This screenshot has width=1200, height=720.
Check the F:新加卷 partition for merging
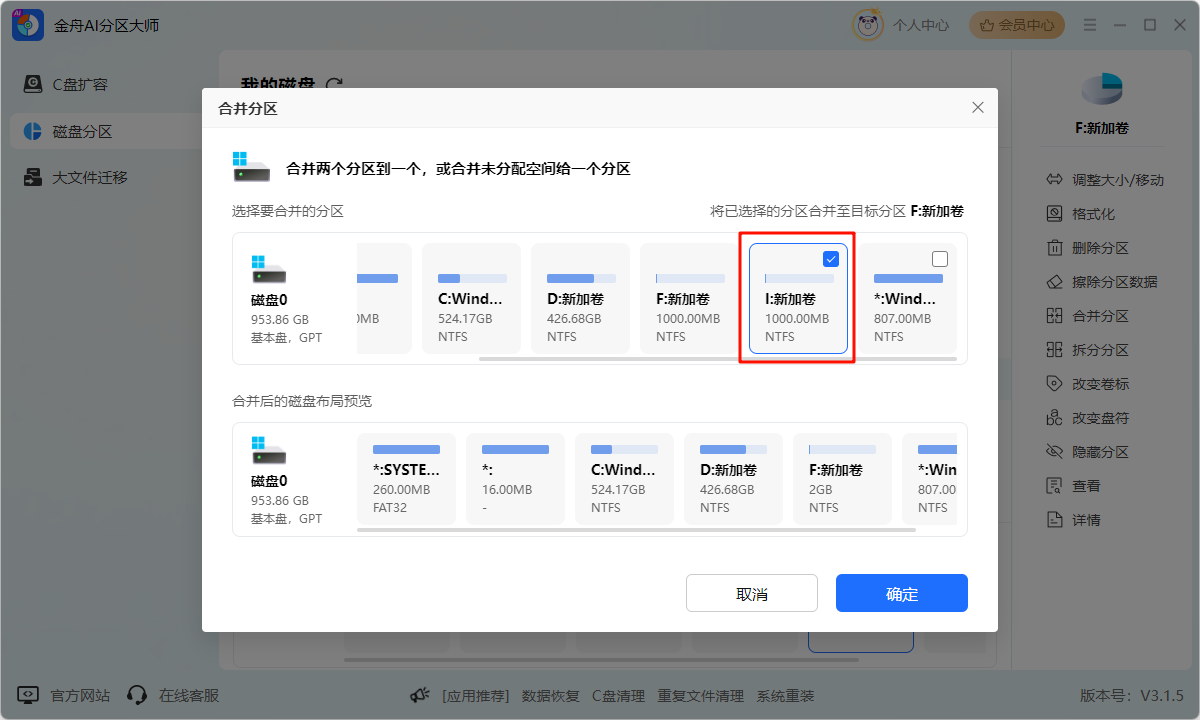(721, 258)
